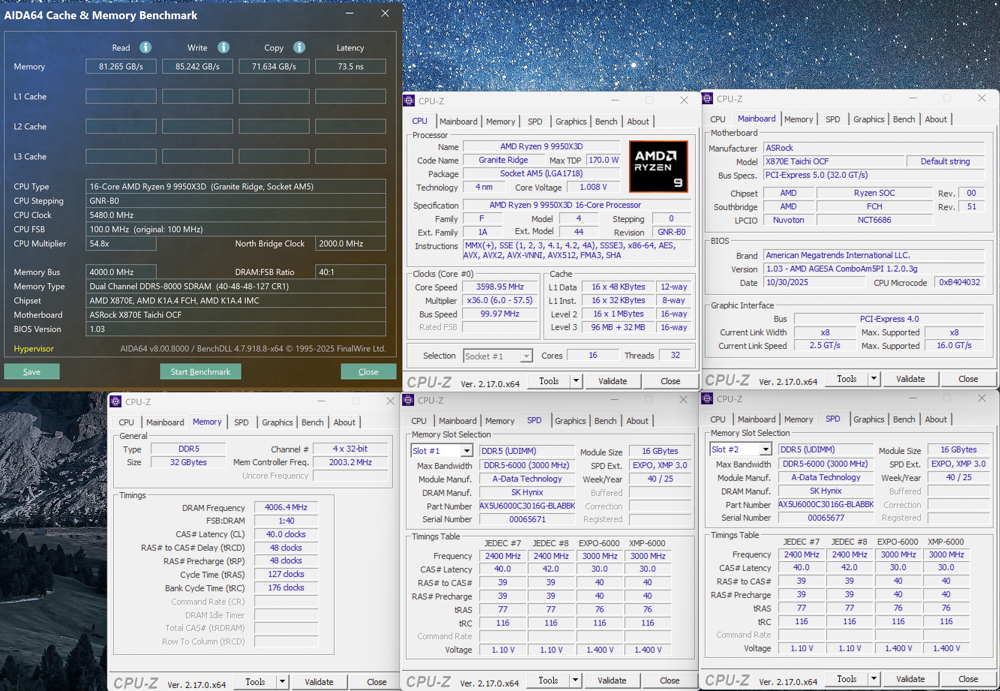Open Tools dropdown arrow in Ryzen processor window
Image resolution: width=1000 pixels, height=691 pixels.
coord(576,381)
